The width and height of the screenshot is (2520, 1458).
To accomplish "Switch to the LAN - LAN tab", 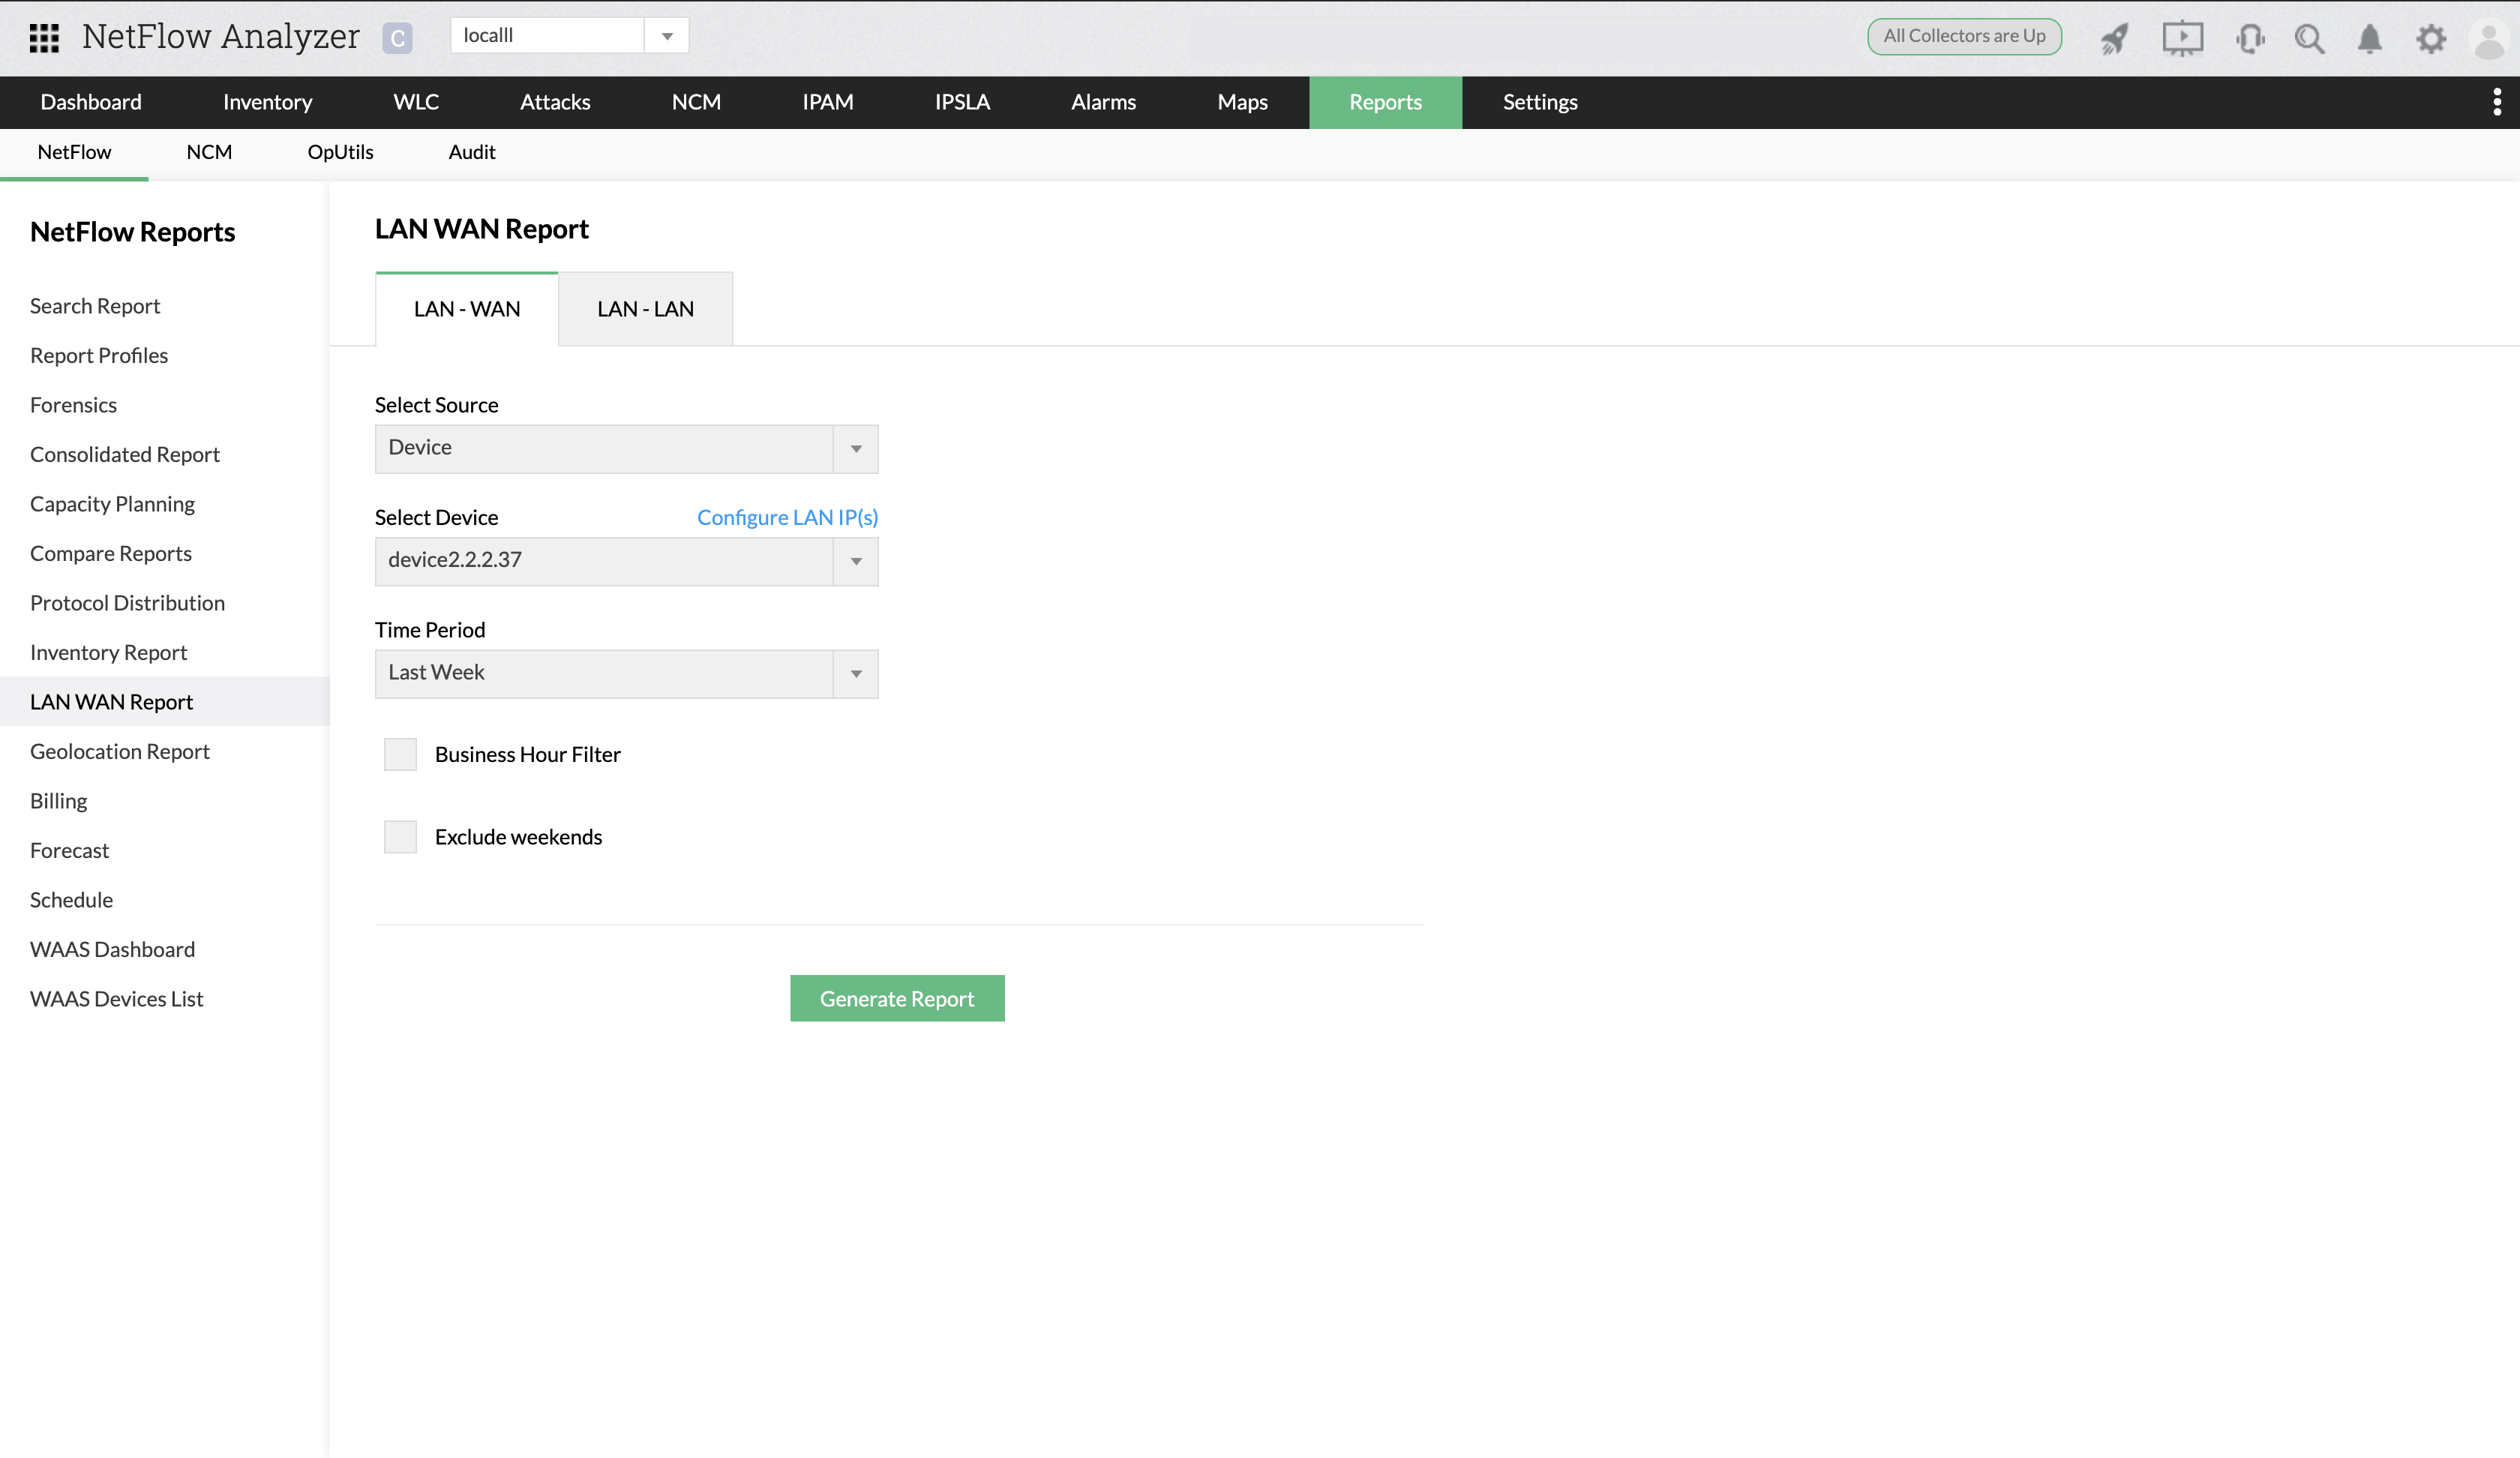I will click(645, 309).
